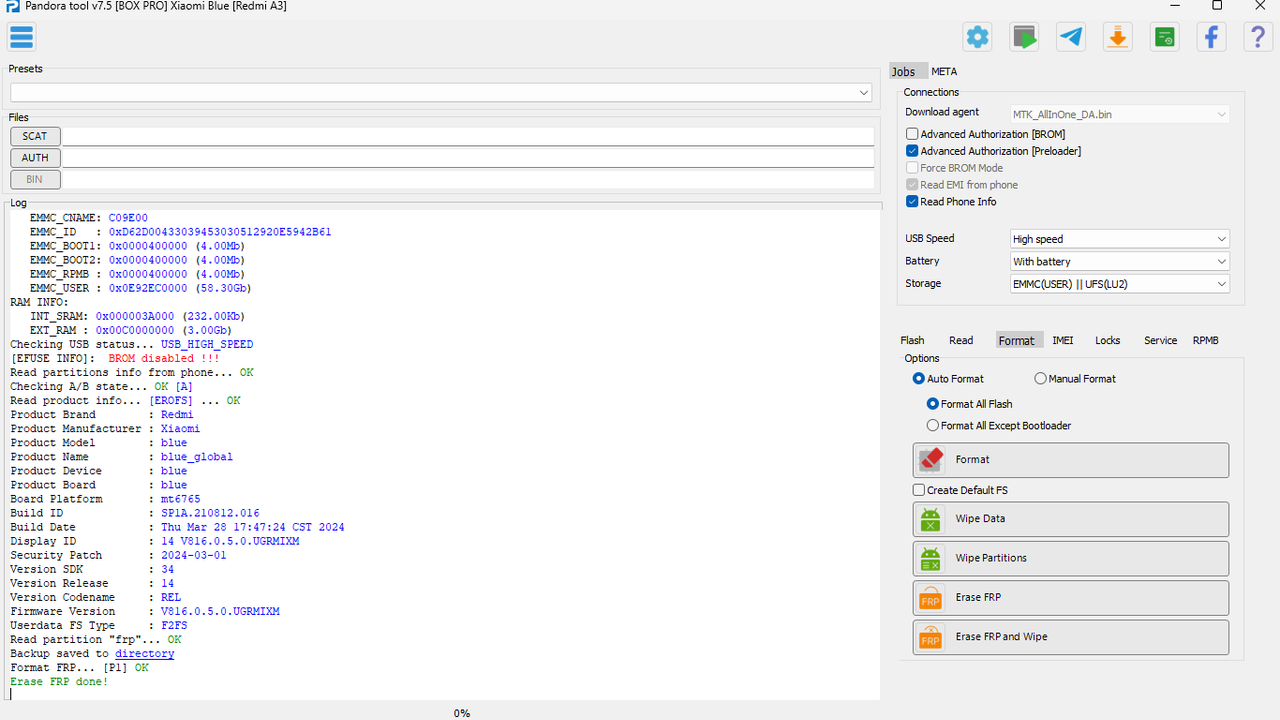This screenshot has width=1280, height=720.
Task: Open USB Speed dropdown
Action: pos(1120,239)
